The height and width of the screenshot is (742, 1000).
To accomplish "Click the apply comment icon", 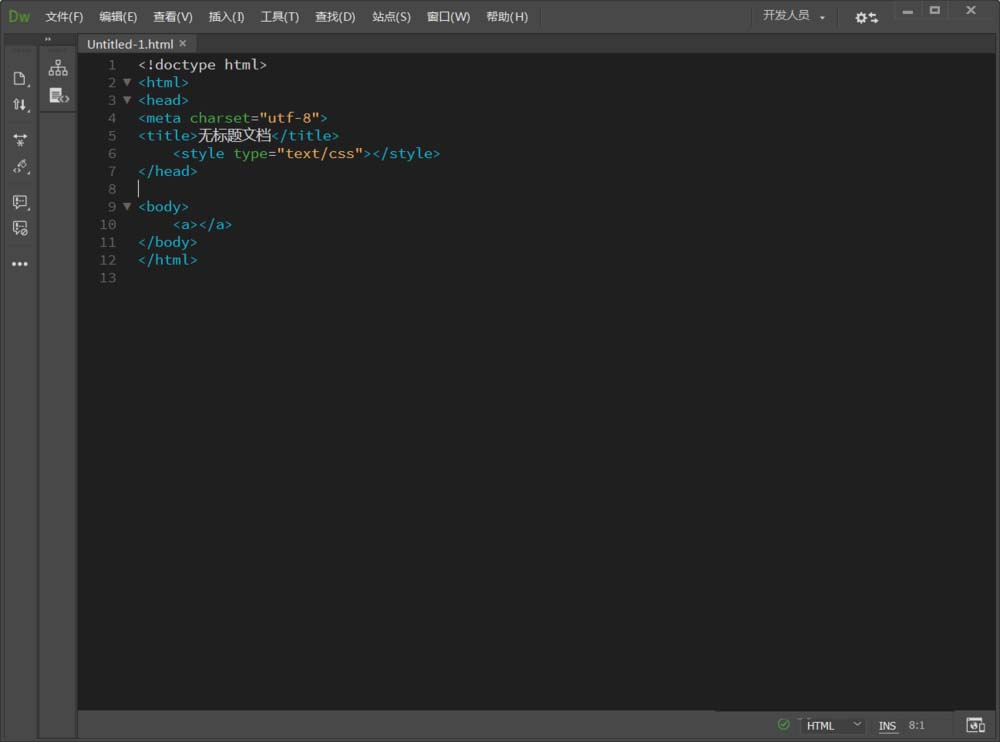I will (x=20, y=202).
